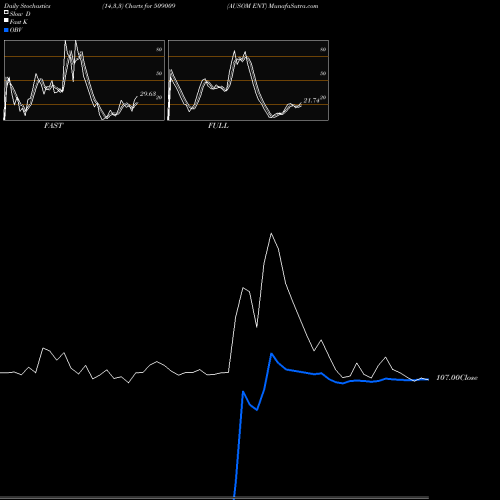Click the FAST chart label

[53, 126]
